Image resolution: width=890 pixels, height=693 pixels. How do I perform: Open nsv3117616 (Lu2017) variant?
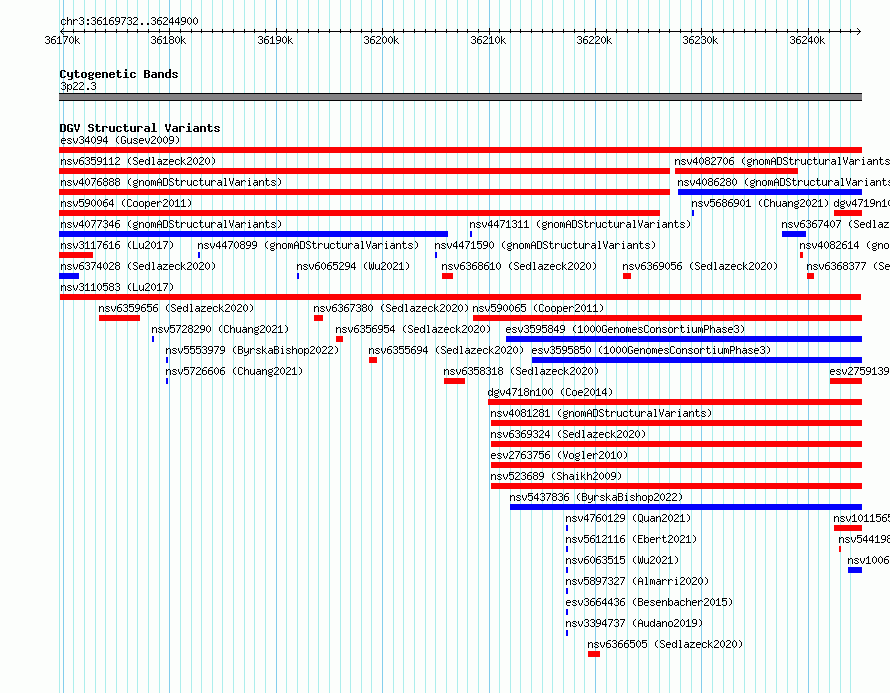[117, 245]
